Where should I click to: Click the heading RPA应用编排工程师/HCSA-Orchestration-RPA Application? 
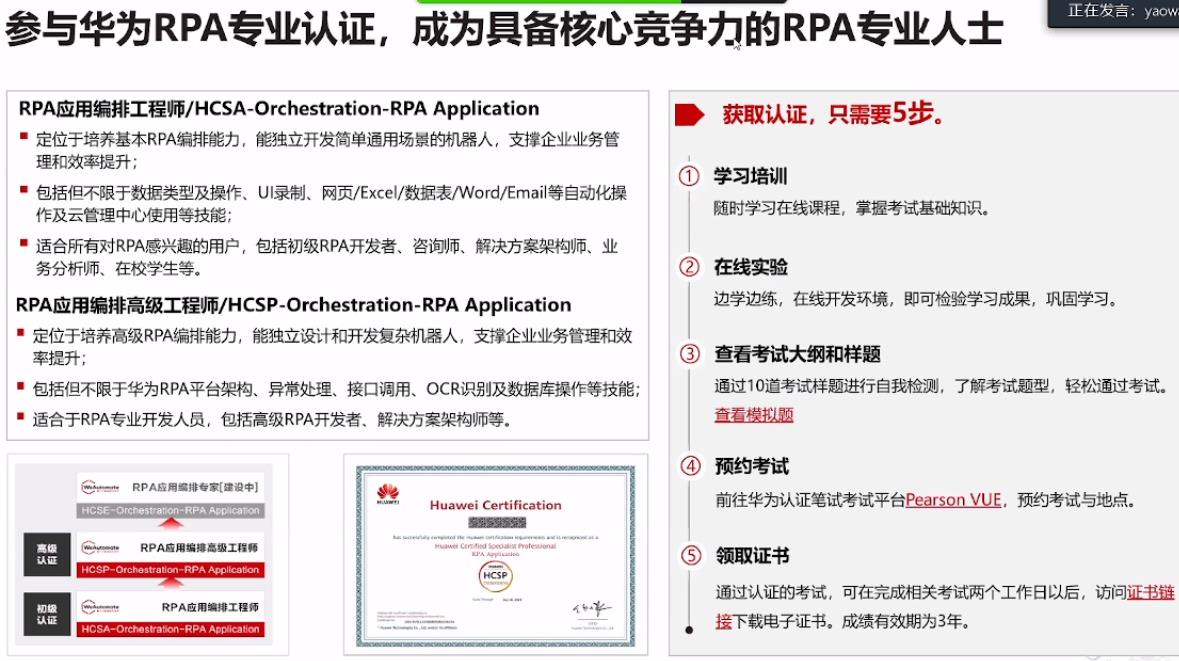(x=279, y=109)
